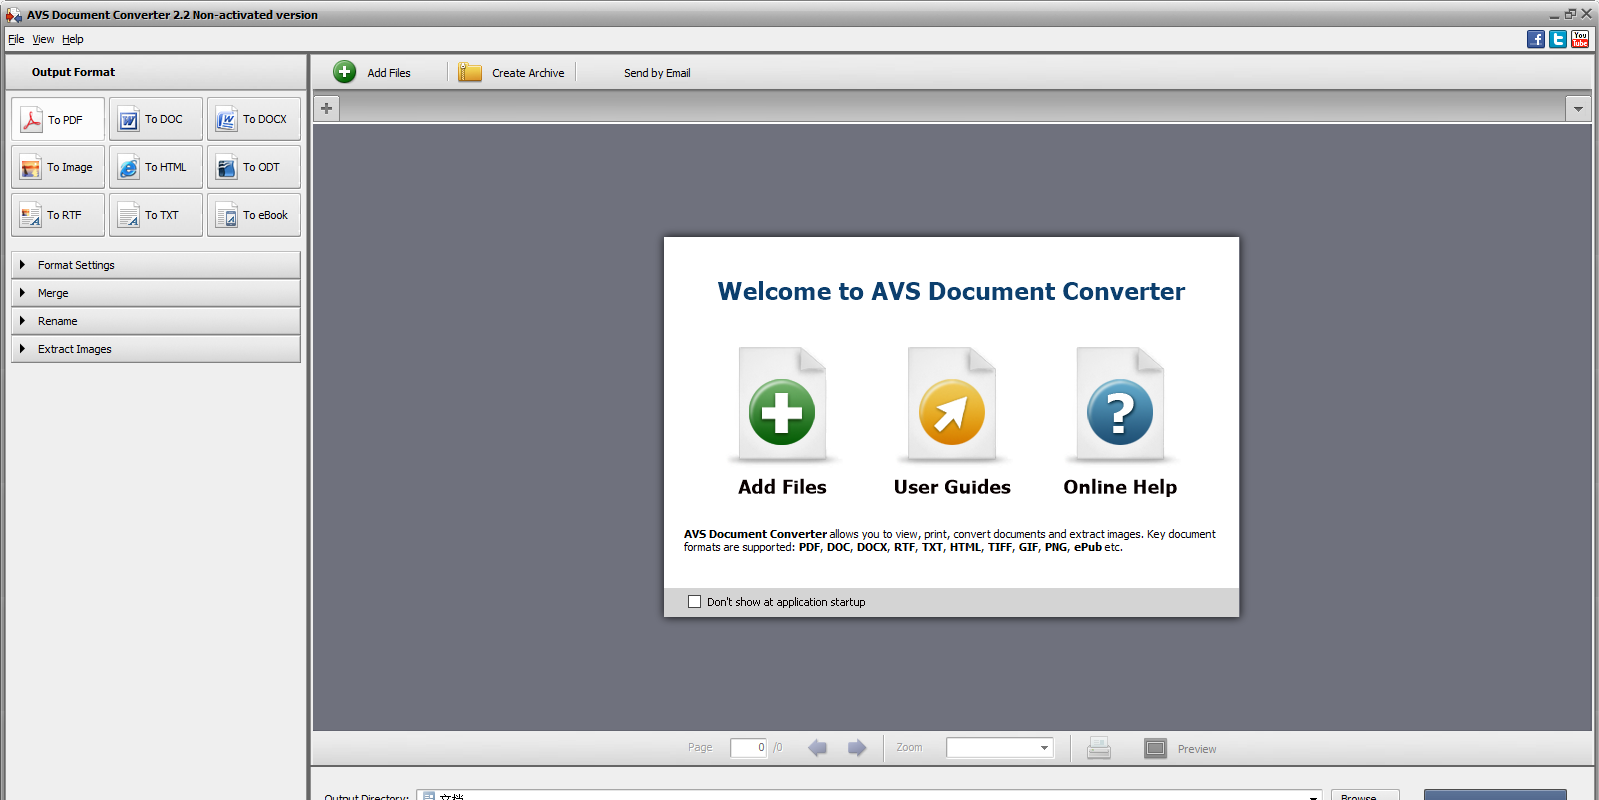1599x800 pixels.
Task: Select the To TXT output format
Action: (156, 215)
